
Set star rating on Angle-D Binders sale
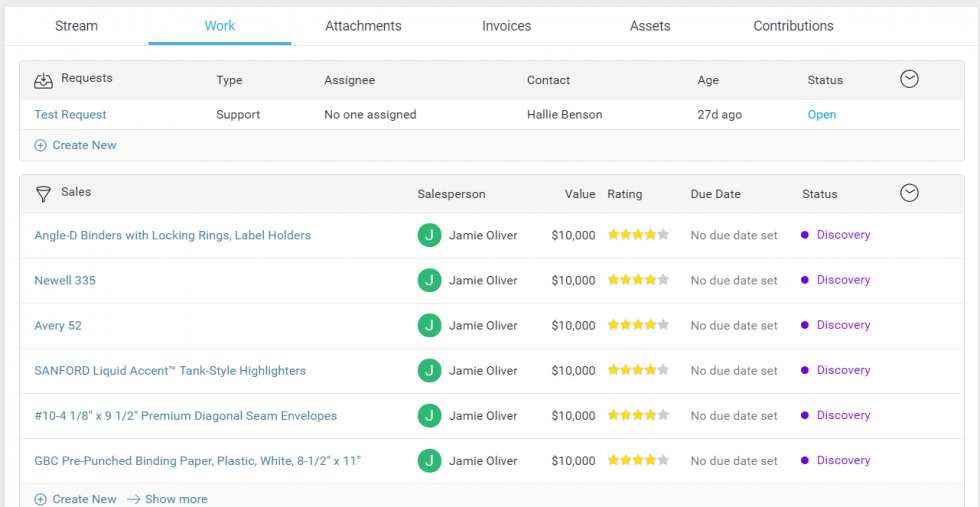coord(638,235)
